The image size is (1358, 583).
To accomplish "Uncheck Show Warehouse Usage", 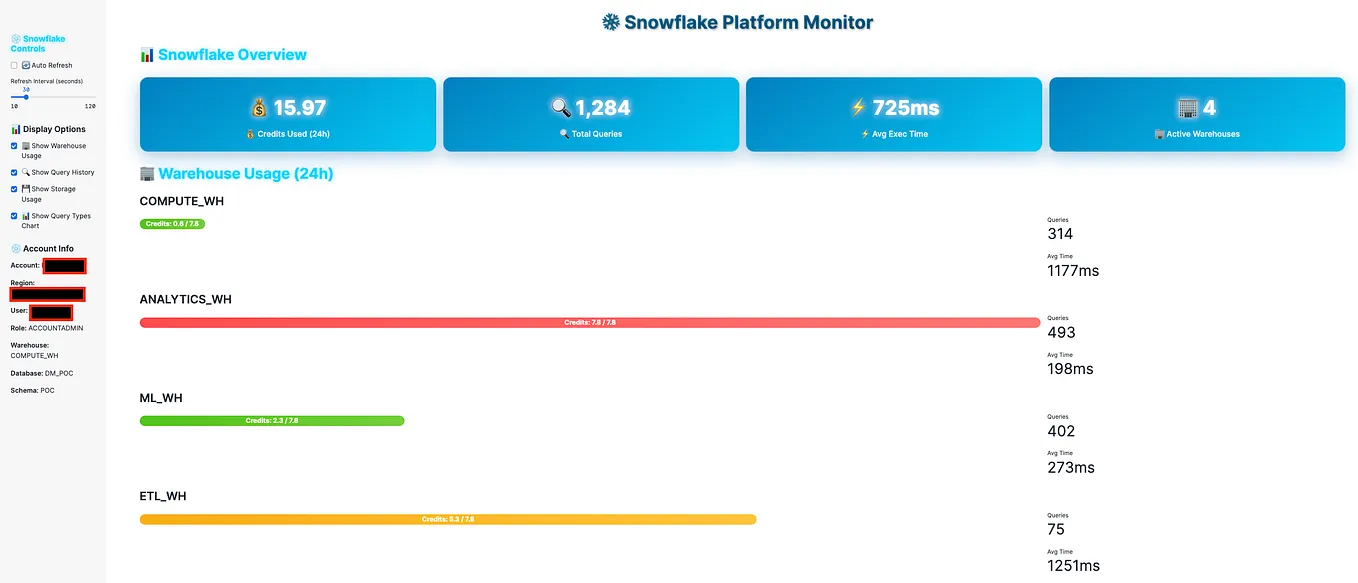I will [13, 146].
